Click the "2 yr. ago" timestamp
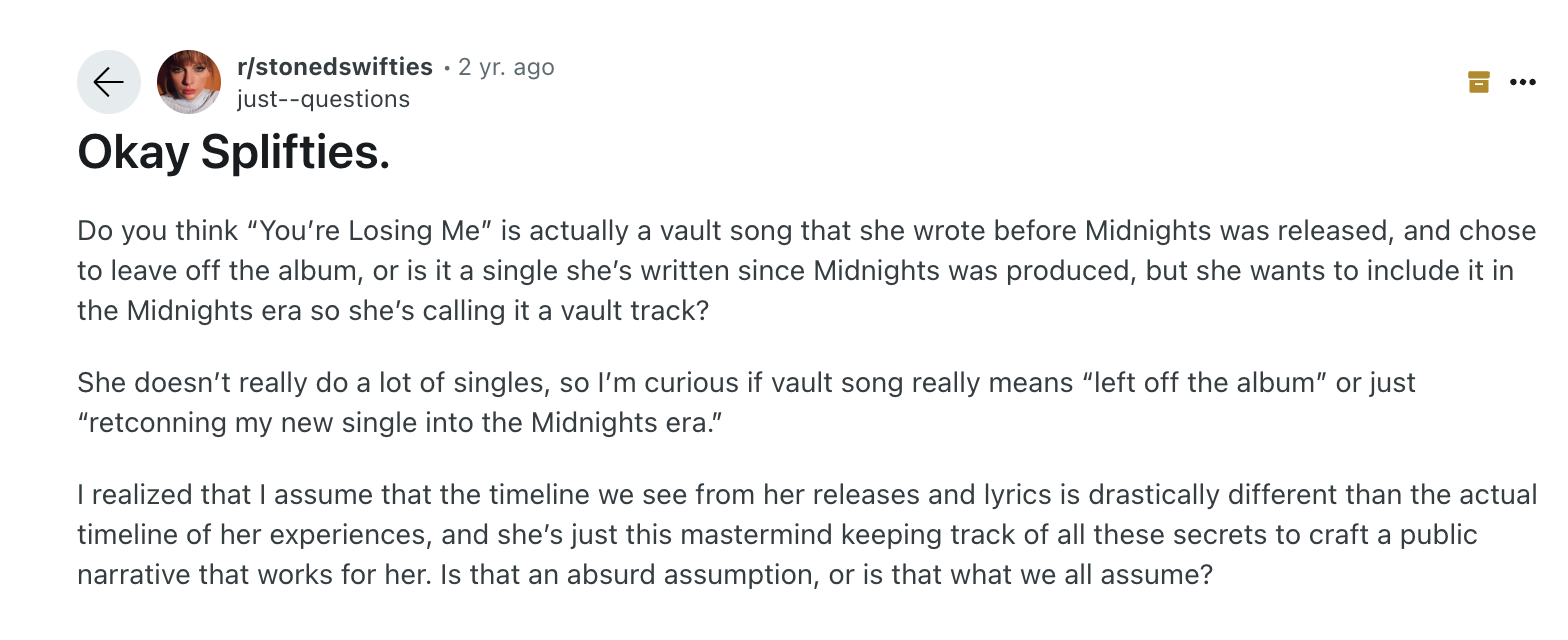The height and width of the screenshot is (640, 1568). pyautogui.click(x=505, y=67)
